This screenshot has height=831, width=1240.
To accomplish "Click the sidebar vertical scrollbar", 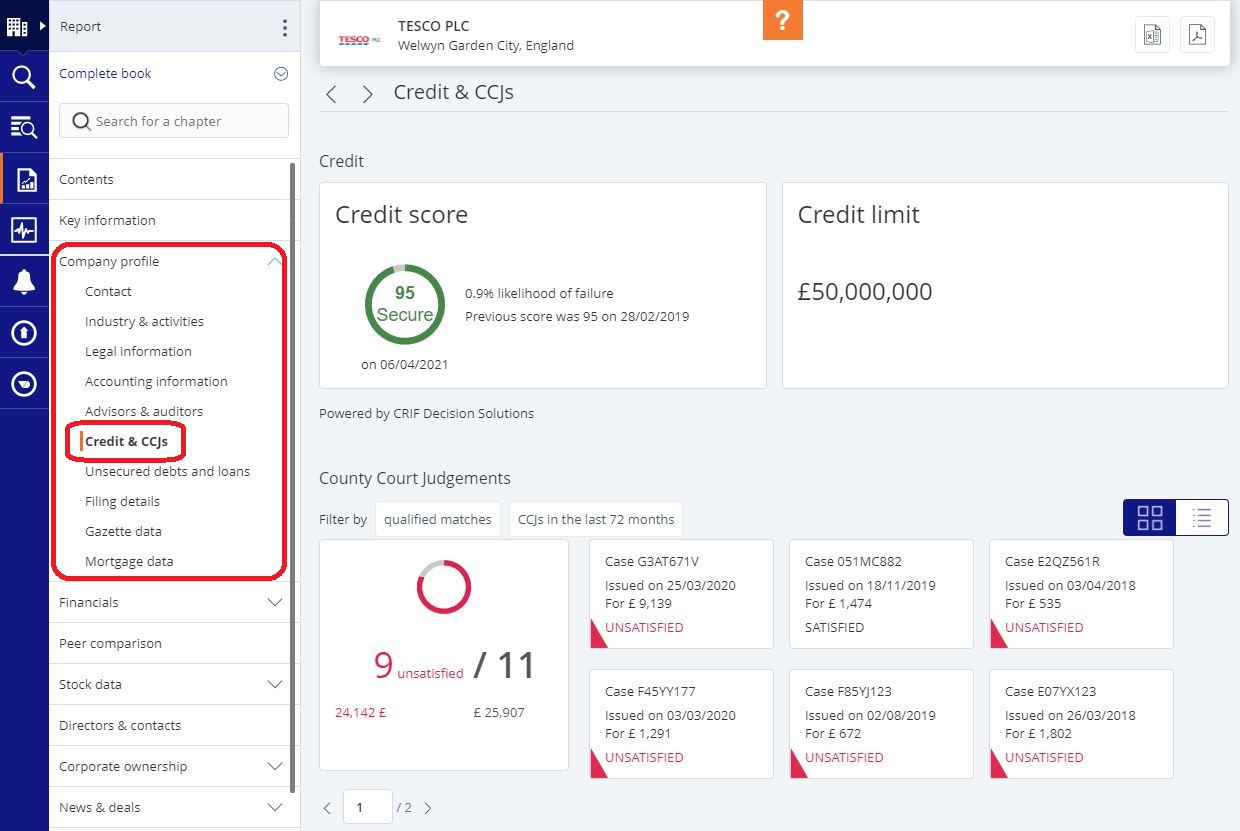I will [292, 400].
